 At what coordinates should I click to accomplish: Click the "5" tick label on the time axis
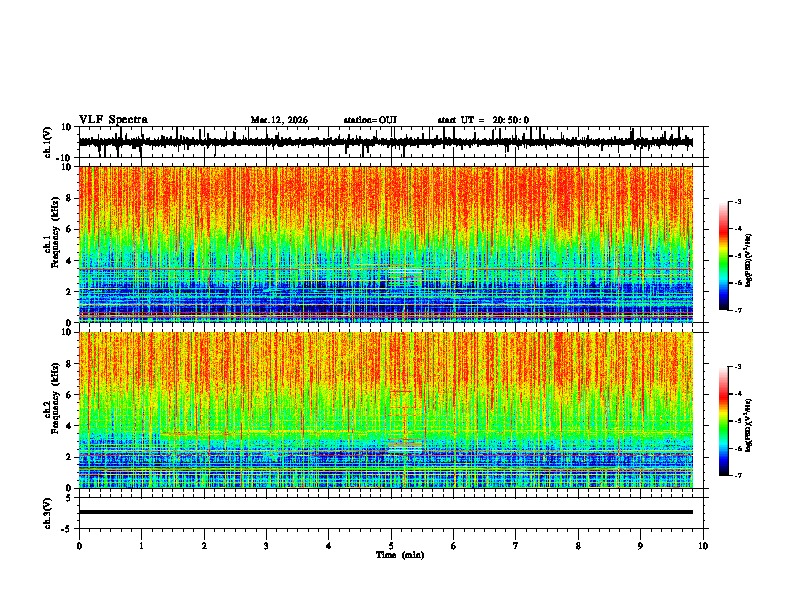(x=391, y=546)
